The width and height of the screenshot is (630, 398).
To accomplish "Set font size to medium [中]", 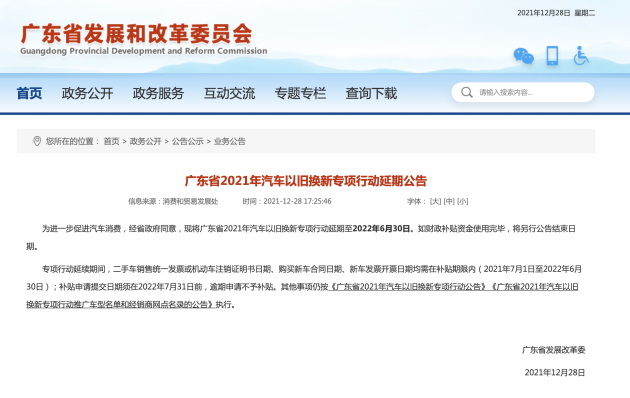I will click(x=449, y=201).
